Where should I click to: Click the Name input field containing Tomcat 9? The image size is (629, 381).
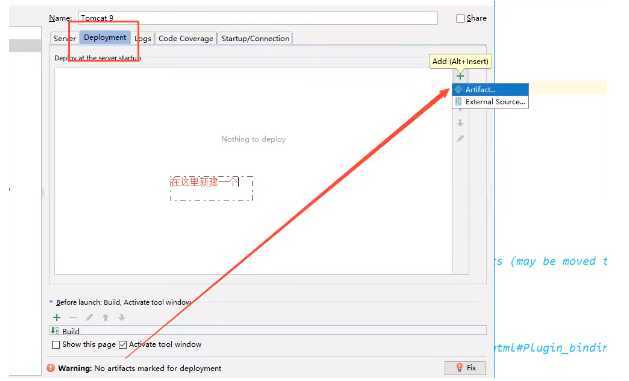click(x=258, y=18)
